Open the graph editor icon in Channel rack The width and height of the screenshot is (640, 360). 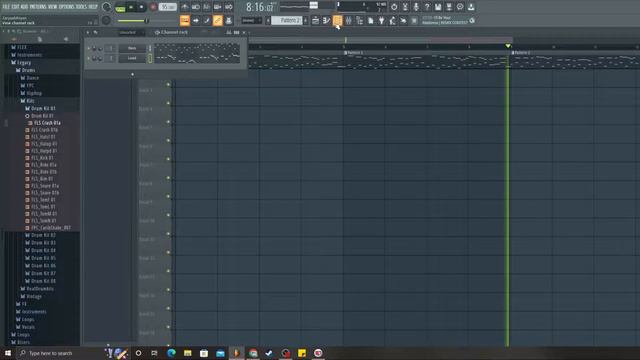coord(229,32)
